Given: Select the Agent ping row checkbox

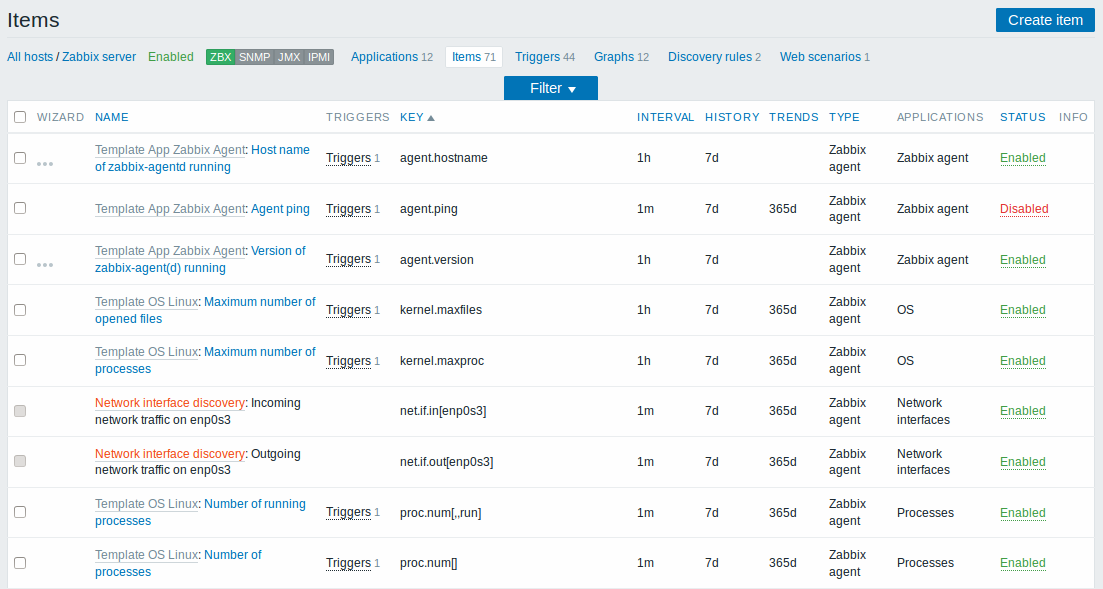Looking at the screenshot, I should point(20,208).
